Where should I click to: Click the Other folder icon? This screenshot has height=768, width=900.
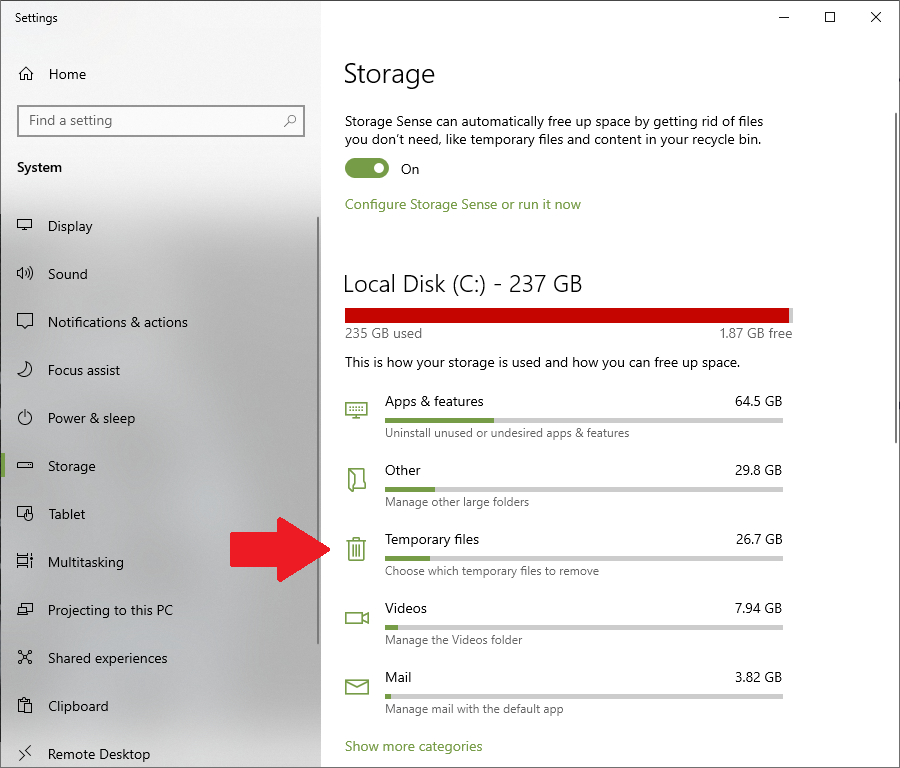356,479
